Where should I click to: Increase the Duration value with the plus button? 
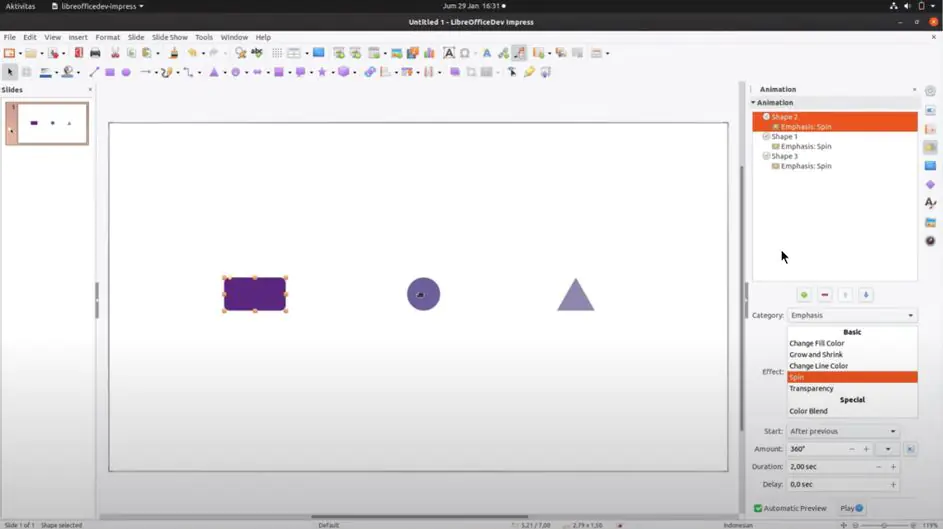tap(893, 467)
